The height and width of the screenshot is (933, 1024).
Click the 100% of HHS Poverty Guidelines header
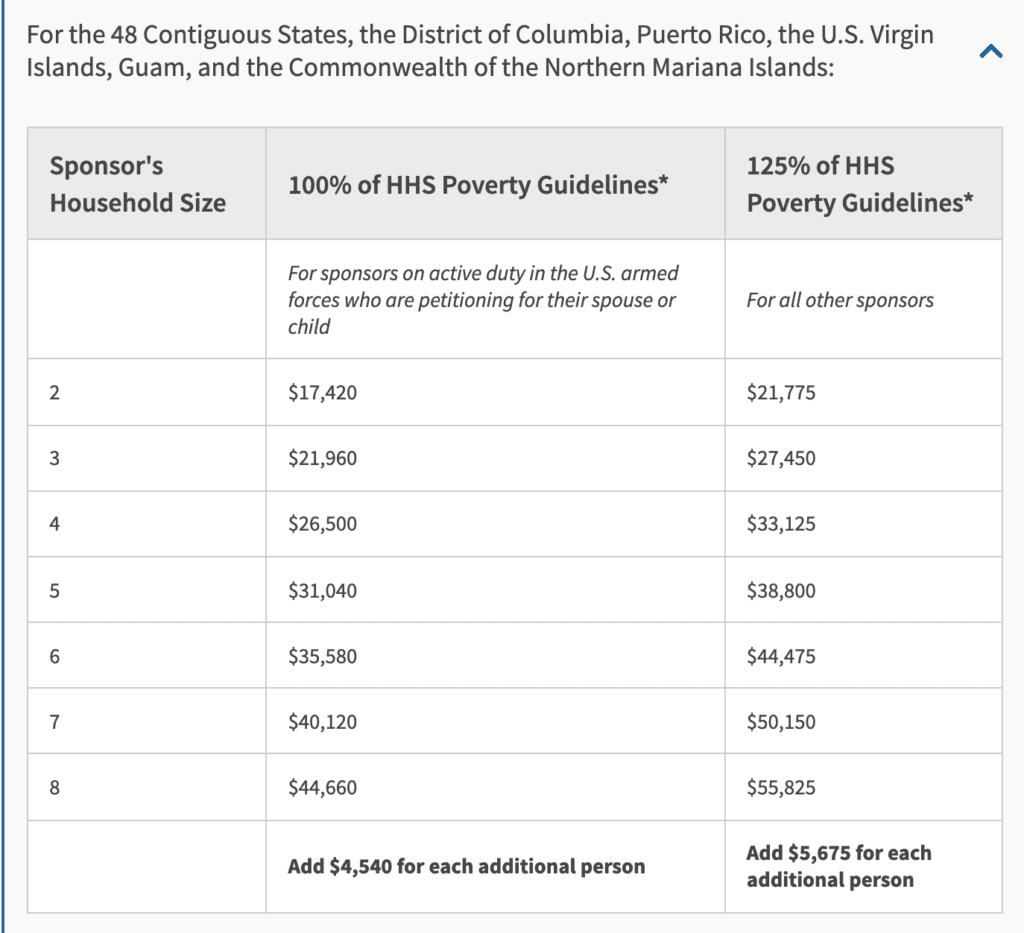point(478,185)
